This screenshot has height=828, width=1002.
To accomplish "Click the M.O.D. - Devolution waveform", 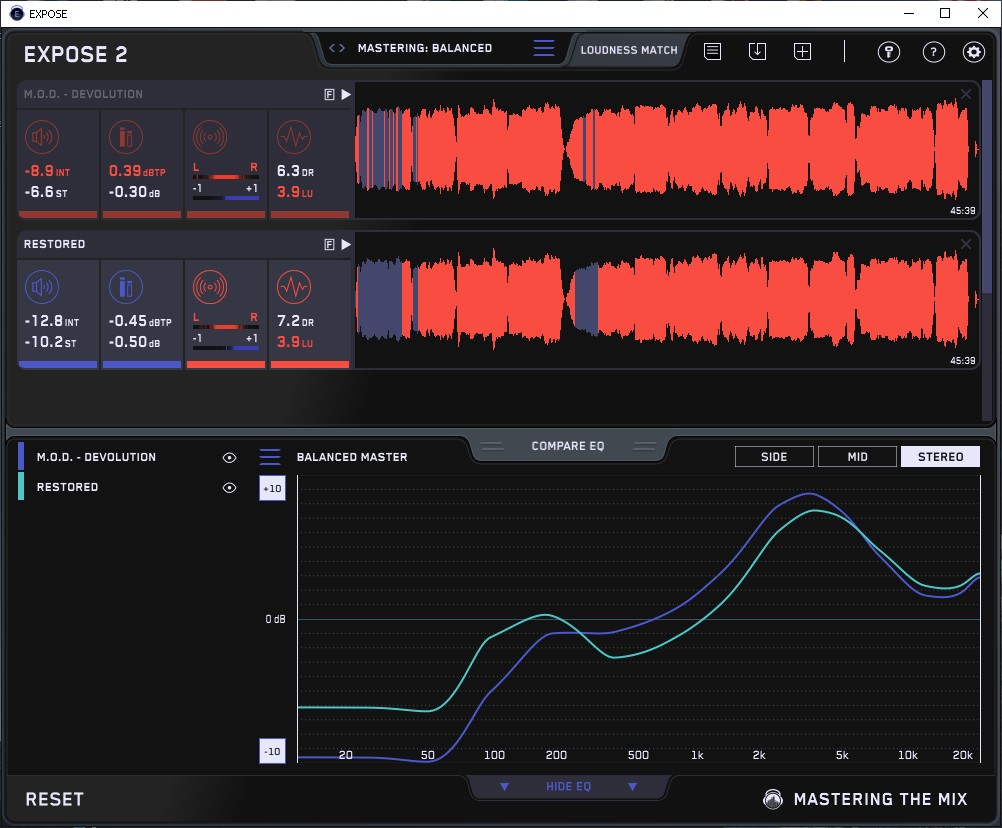I will click(667, 150).
